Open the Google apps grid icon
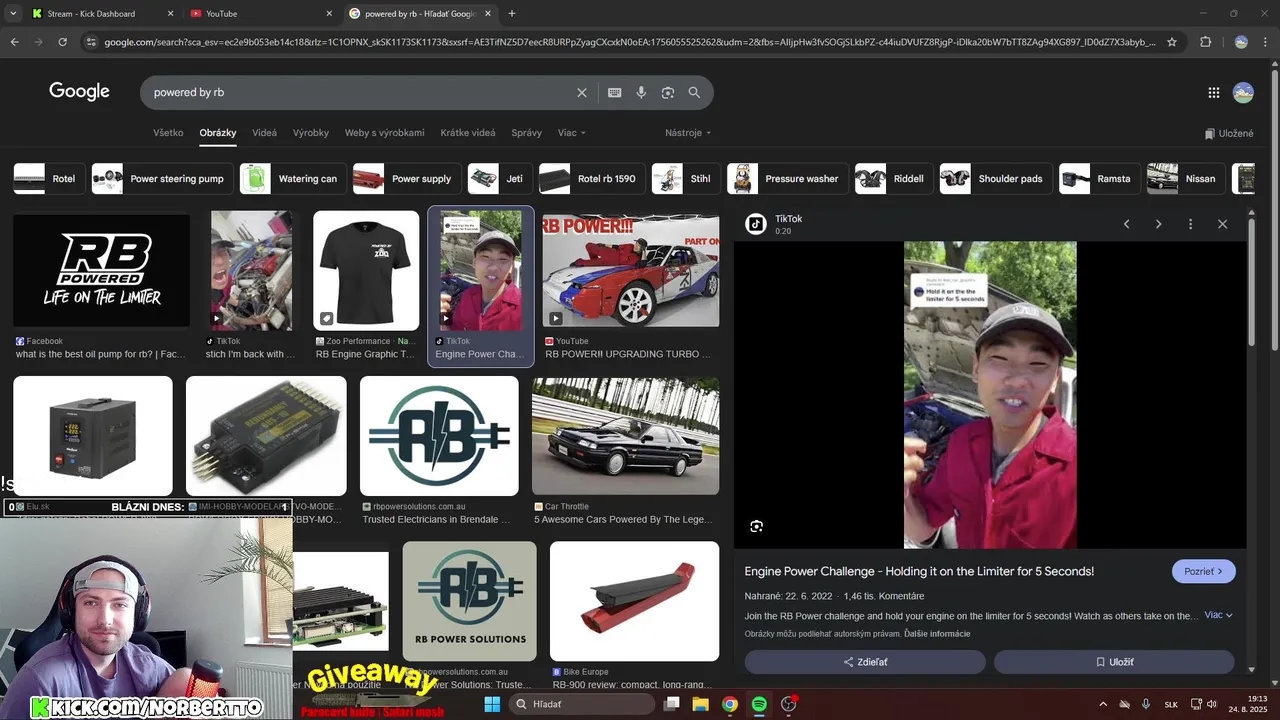 (1214, 93)
